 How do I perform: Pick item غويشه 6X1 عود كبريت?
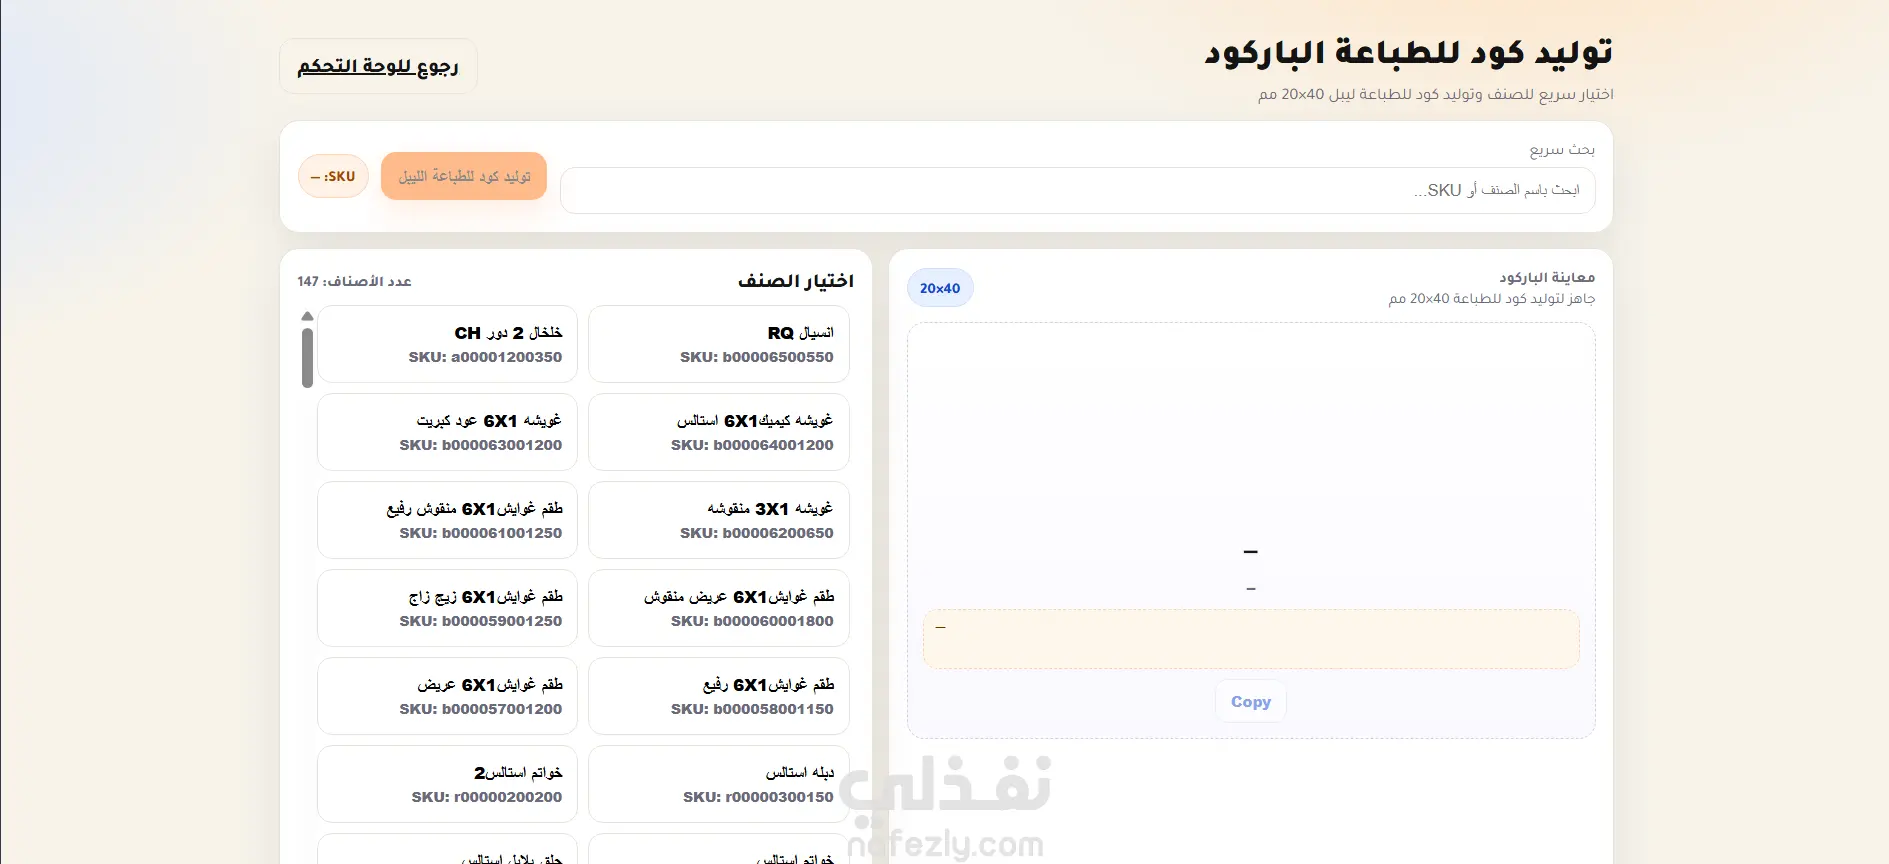tap(447, 432)
